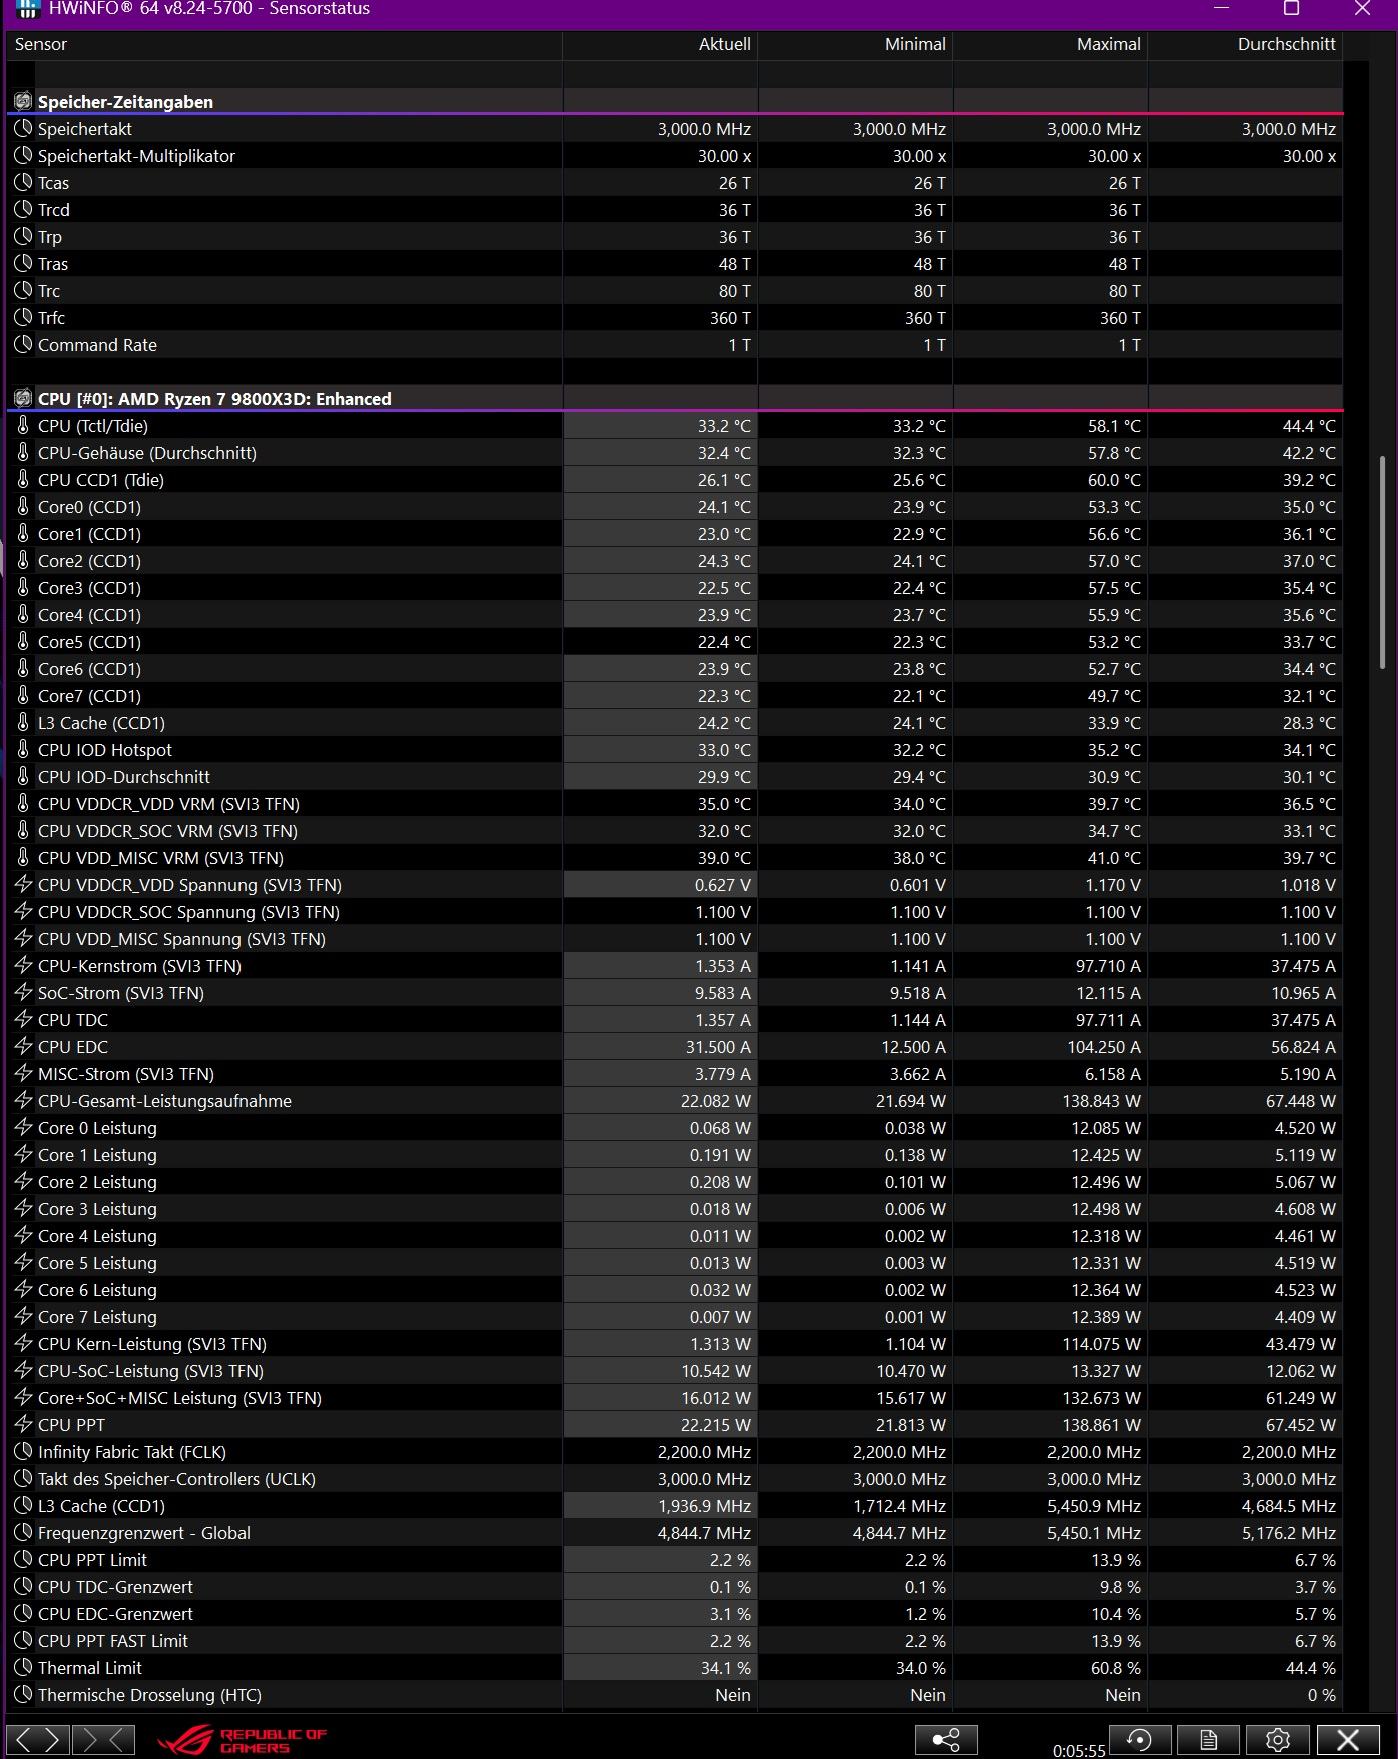
Task: Collapse the CPU [#0] AMD Ryzen group
Action: coord(23,399)
